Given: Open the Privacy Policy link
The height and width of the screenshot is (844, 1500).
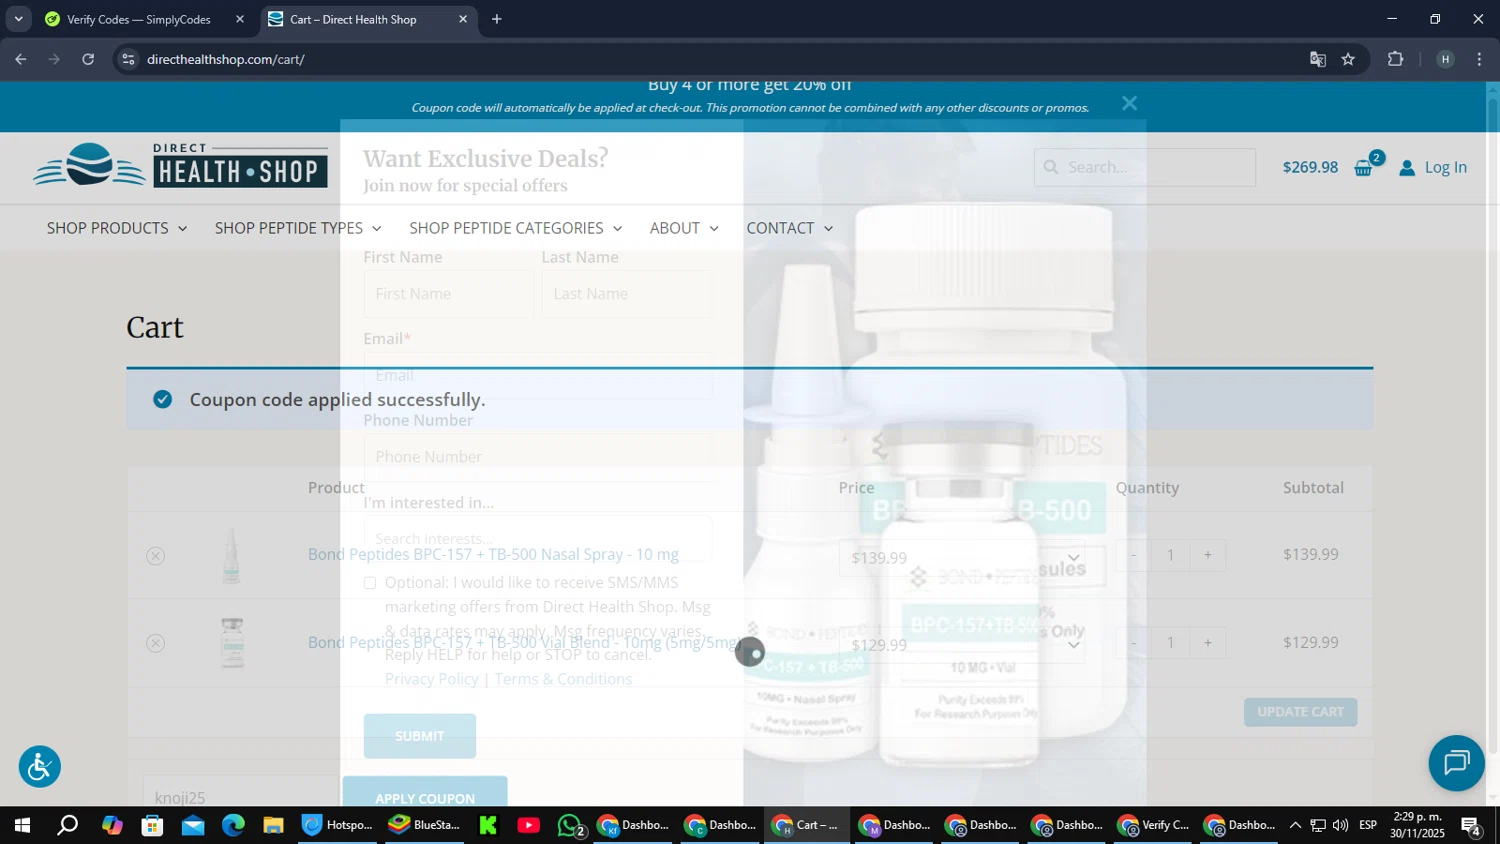Looking at the screenshot, I should click(432, 679).
